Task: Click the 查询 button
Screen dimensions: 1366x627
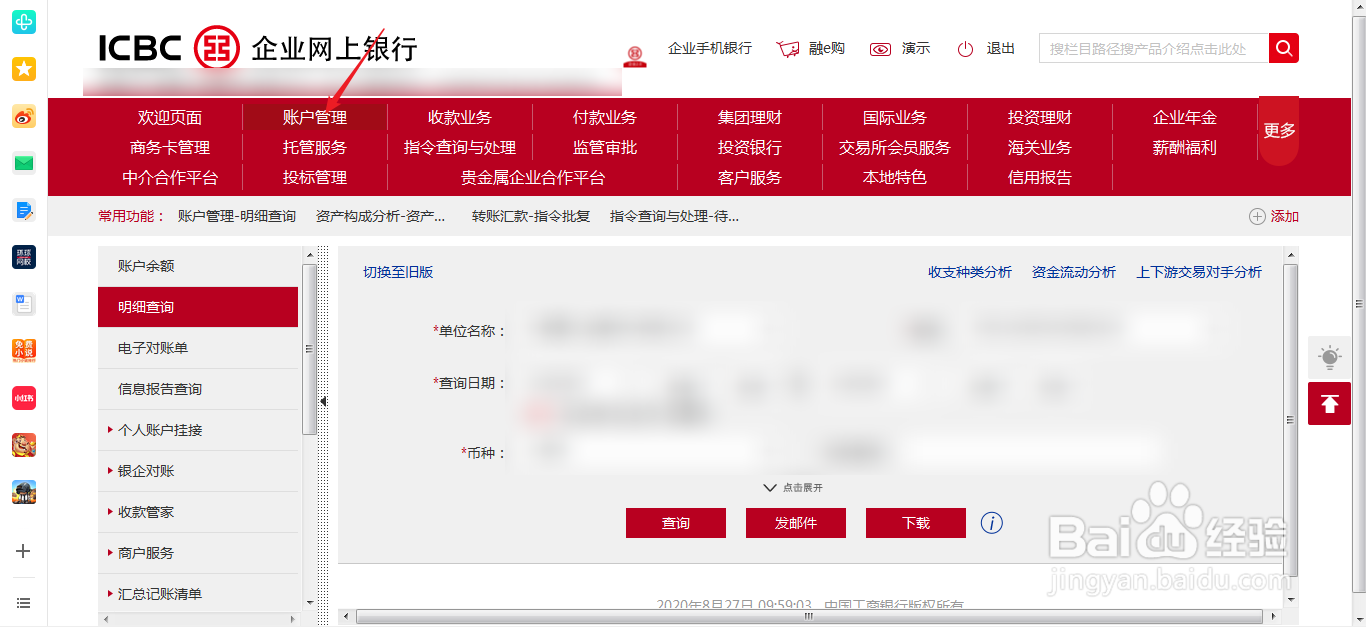Action: coord(676,523)
